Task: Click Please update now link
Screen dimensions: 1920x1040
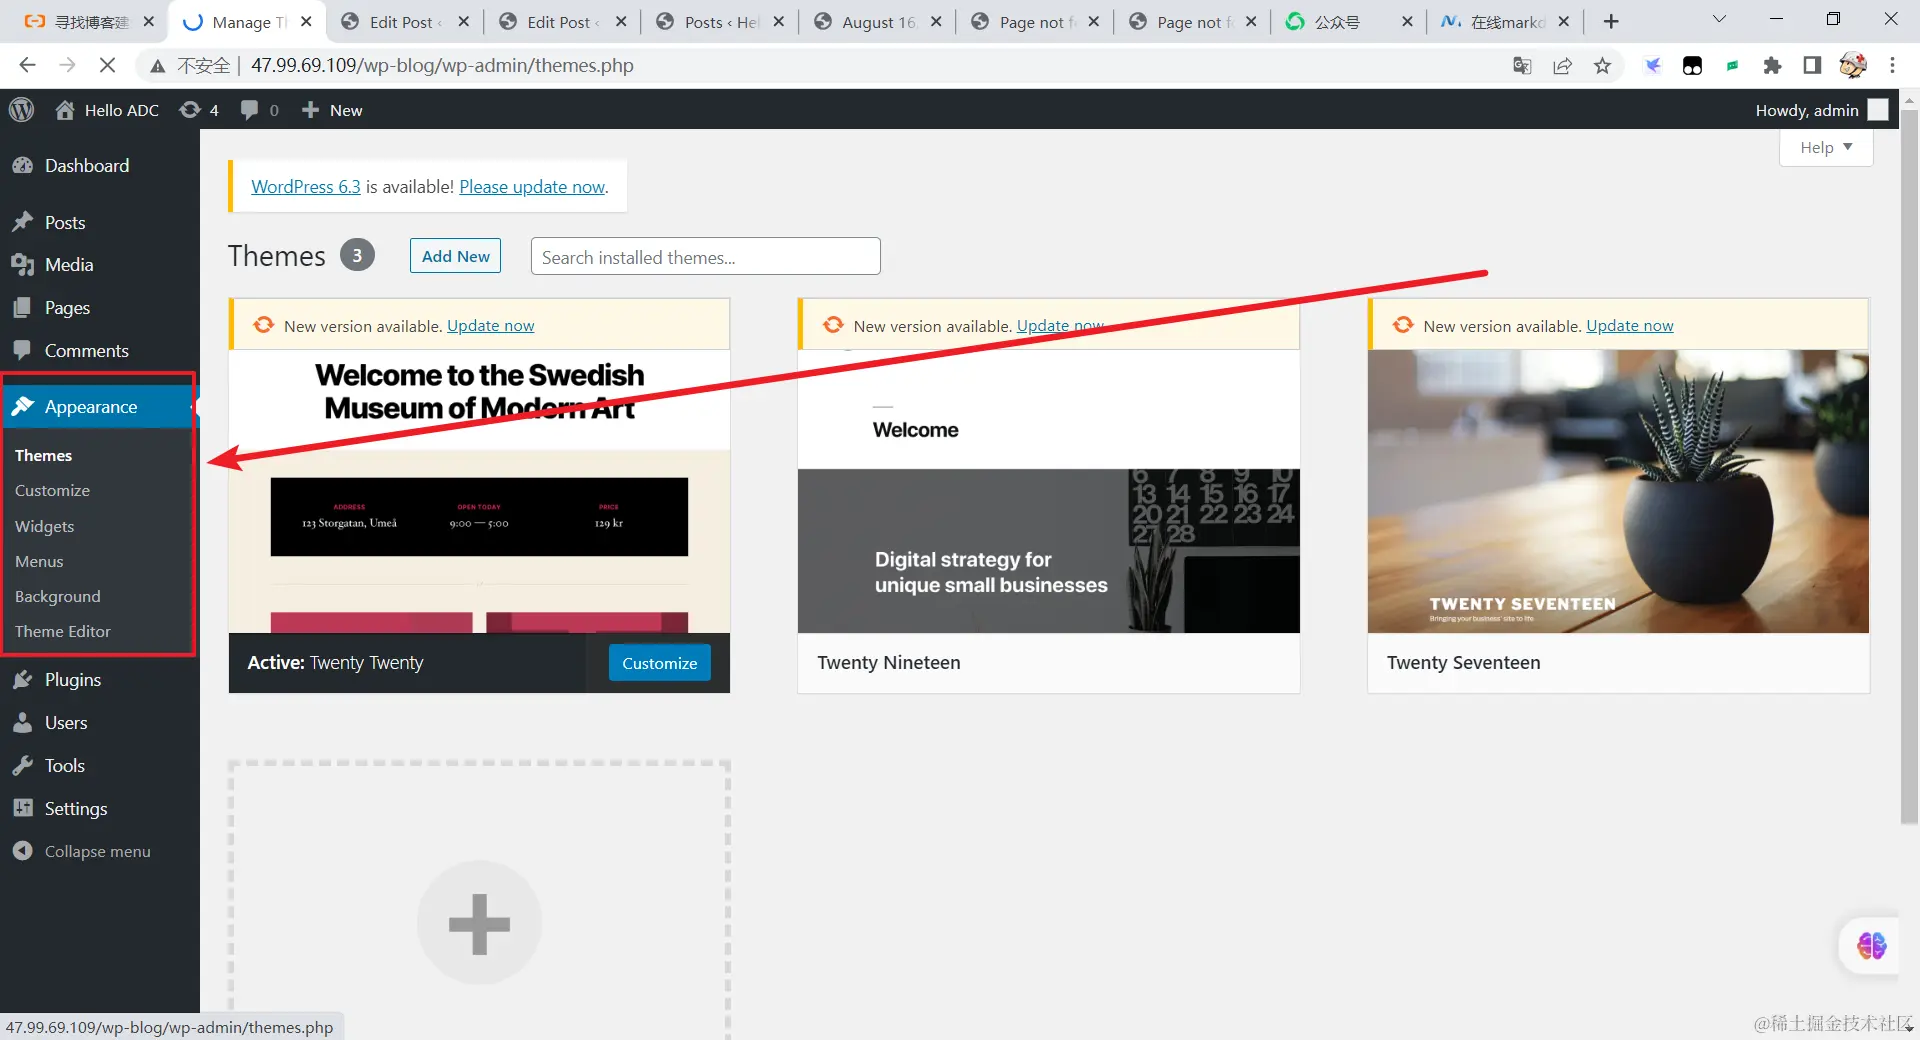Action: (532, 187)
